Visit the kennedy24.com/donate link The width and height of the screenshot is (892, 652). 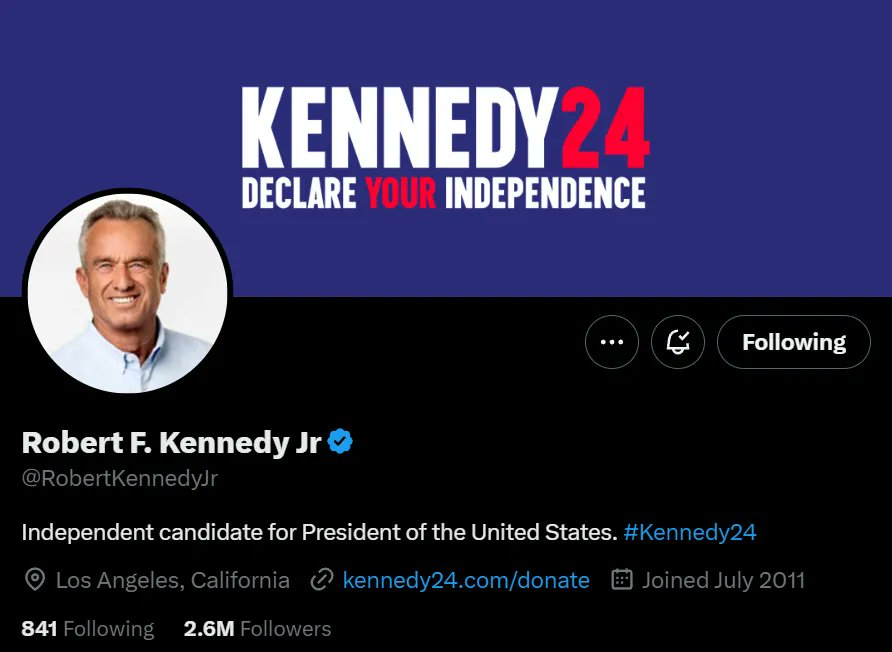(465, 580)
